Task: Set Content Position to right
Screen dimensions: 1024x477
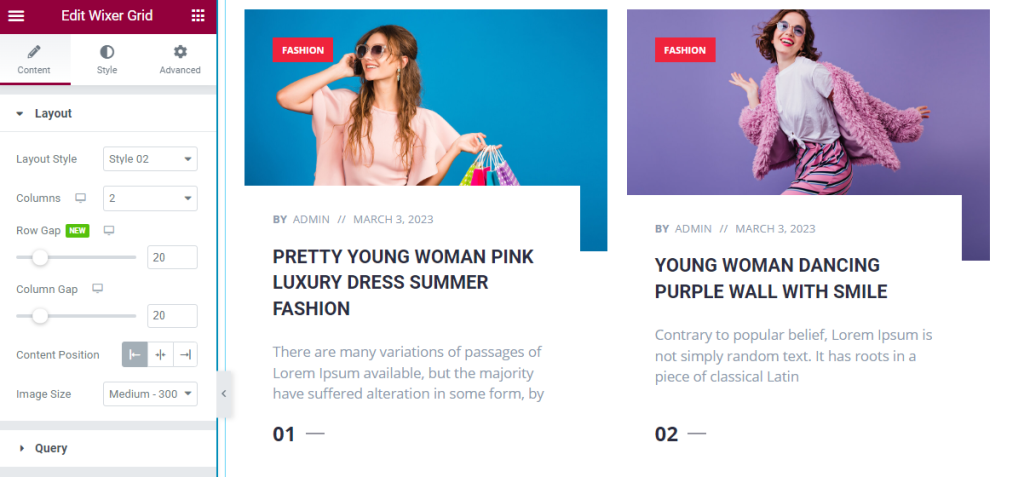Action: (185, 355)
